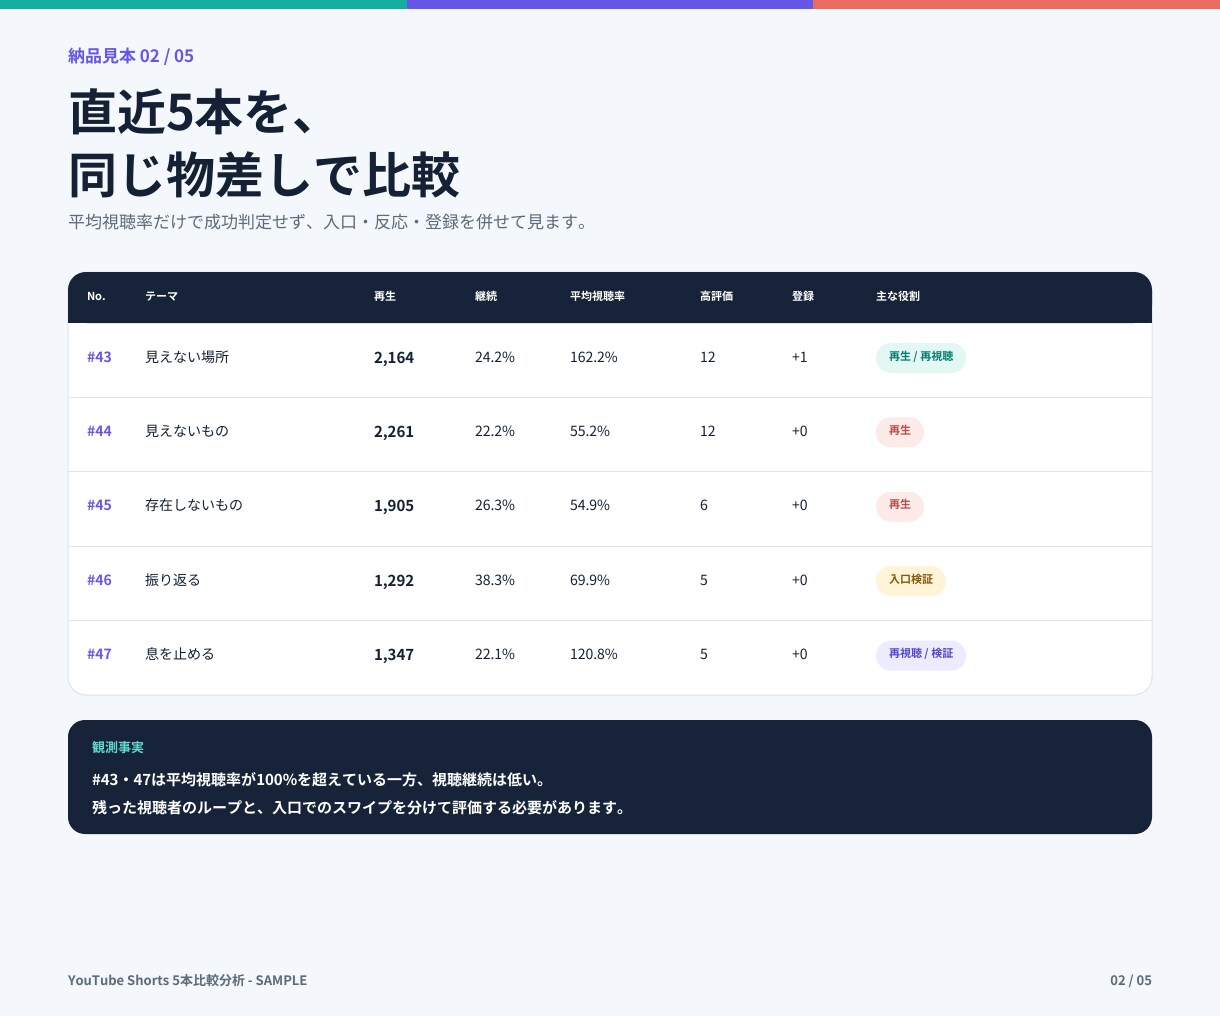
Task: Click the subtitle starting with 平均視聴率だけで
Action: (x=330, y=222)
